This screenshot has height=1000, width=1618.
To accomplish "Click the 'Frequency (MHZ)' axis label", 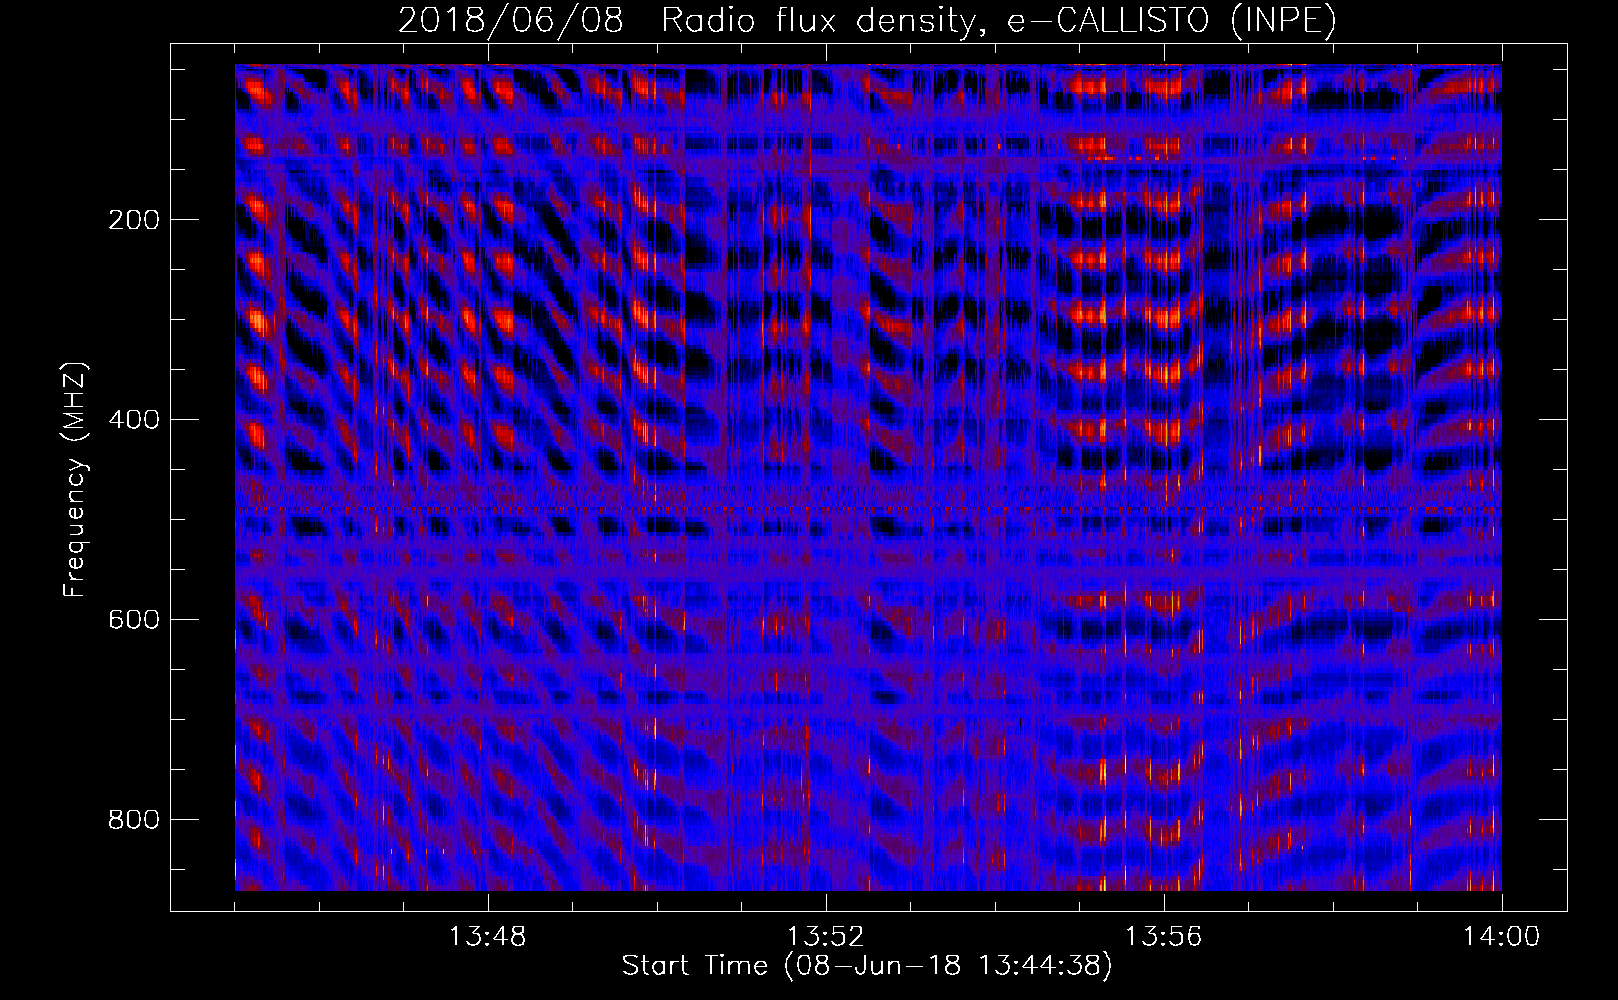I will [76, 479].
